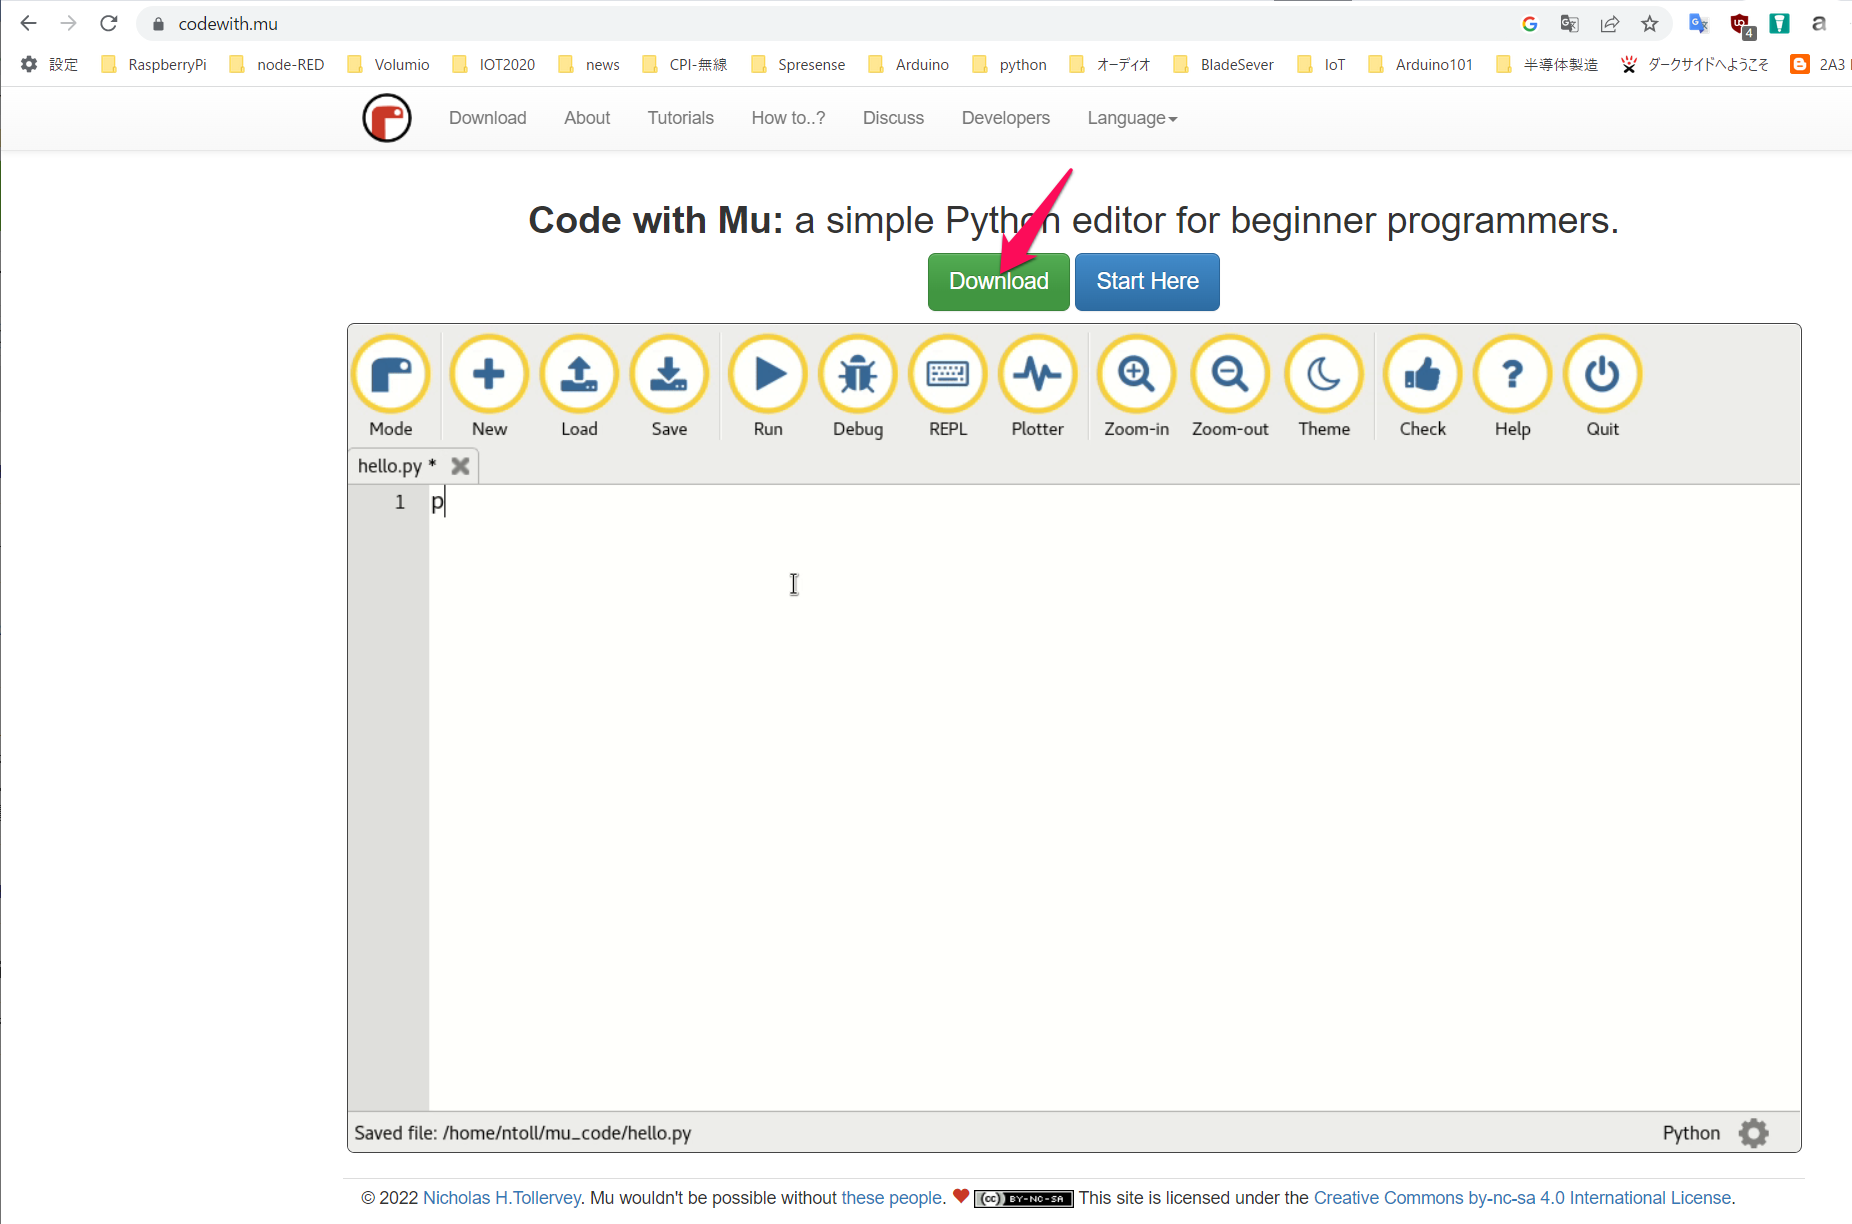Open the ダークサイドへようこそ bookmark
1852x1224 pixels.
(x=1695, y=65)
